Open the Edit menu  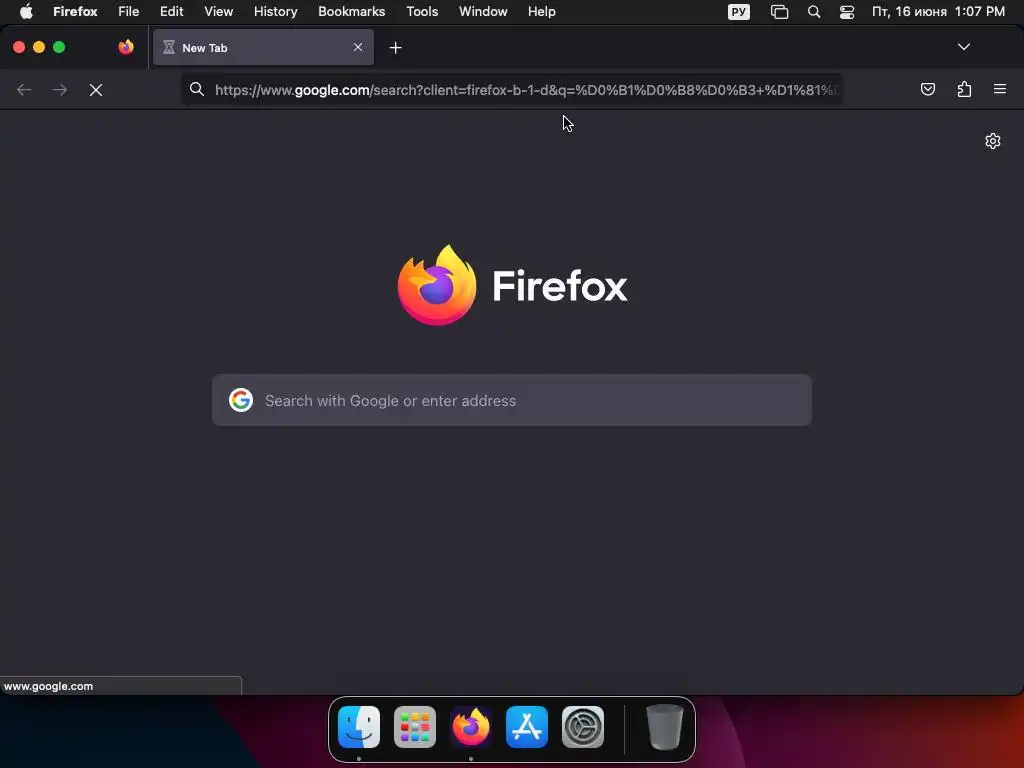(x=172, y=12)
